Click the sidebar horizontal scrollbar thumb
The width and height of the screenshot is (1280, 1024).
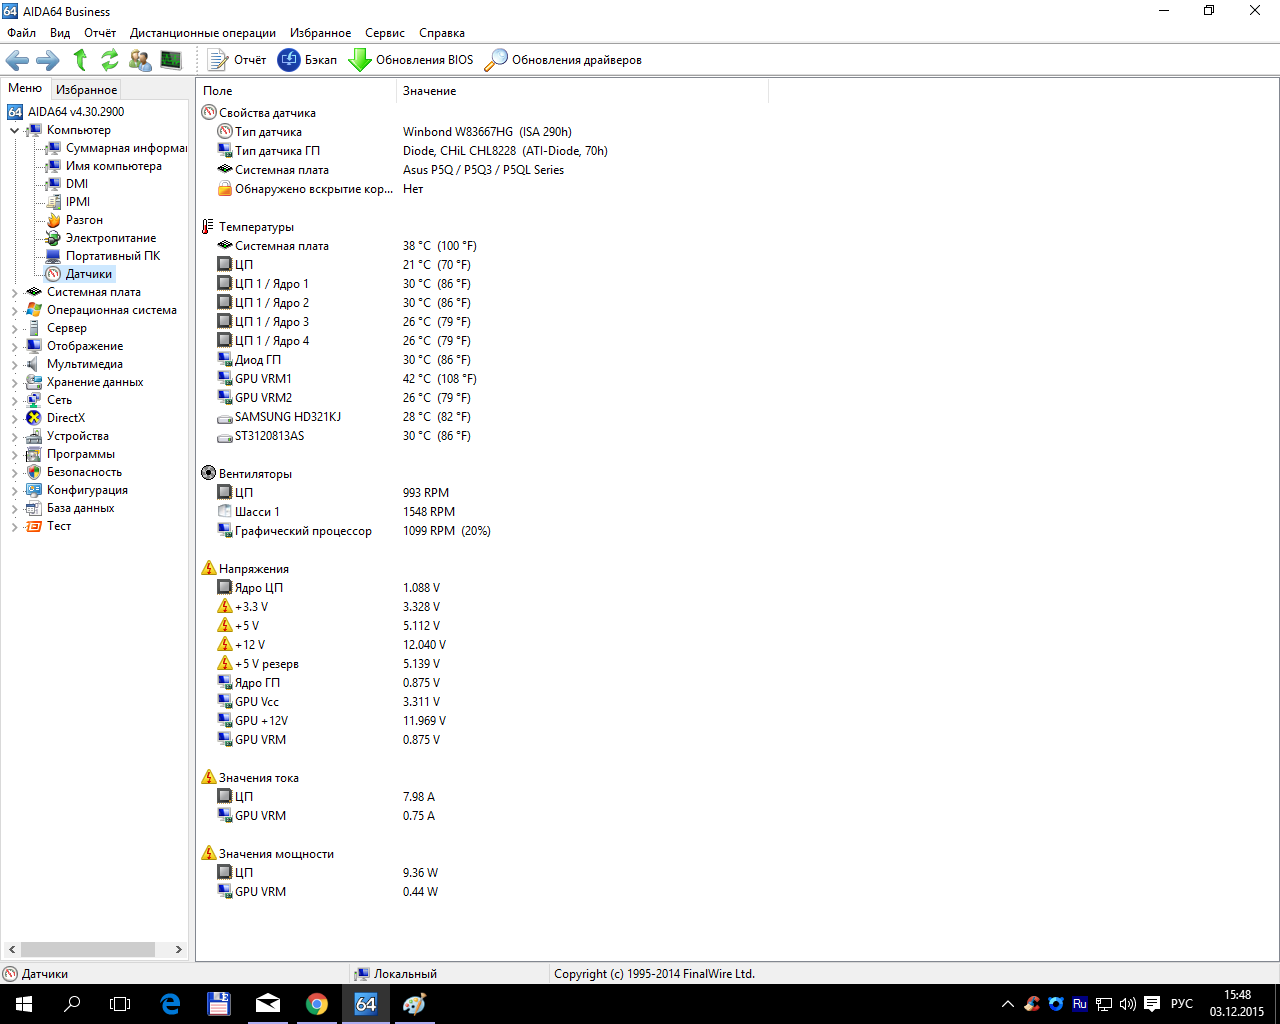[x=88, y=949]
